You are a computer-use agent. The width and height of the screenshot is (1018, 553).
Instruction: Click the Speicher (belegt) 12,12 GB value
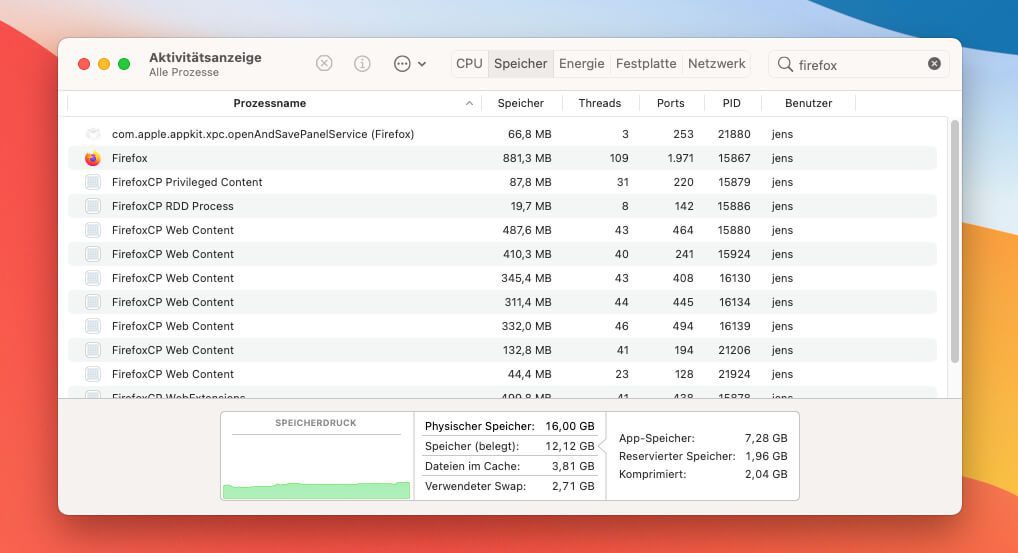[x=570, y=447]
